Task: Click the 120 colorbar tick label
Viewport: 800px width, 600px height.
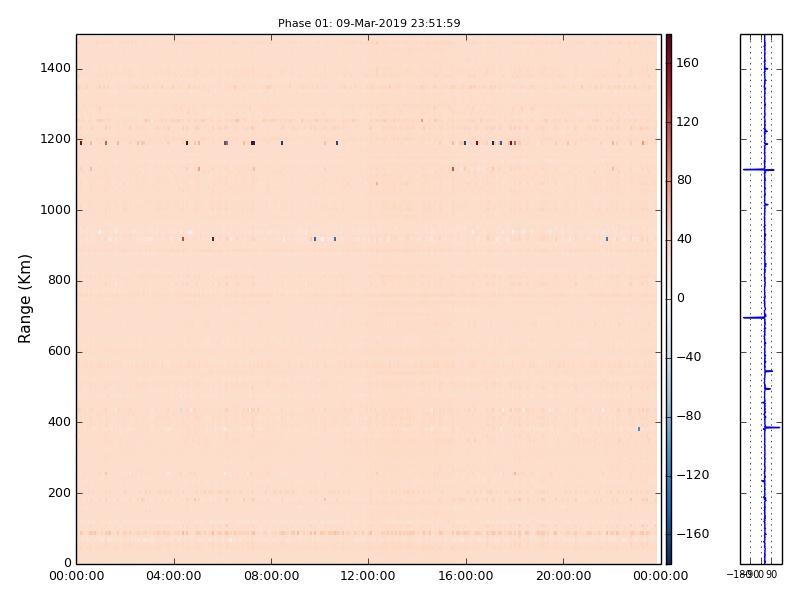Action: pyautogui.click(x=687, y=121)
